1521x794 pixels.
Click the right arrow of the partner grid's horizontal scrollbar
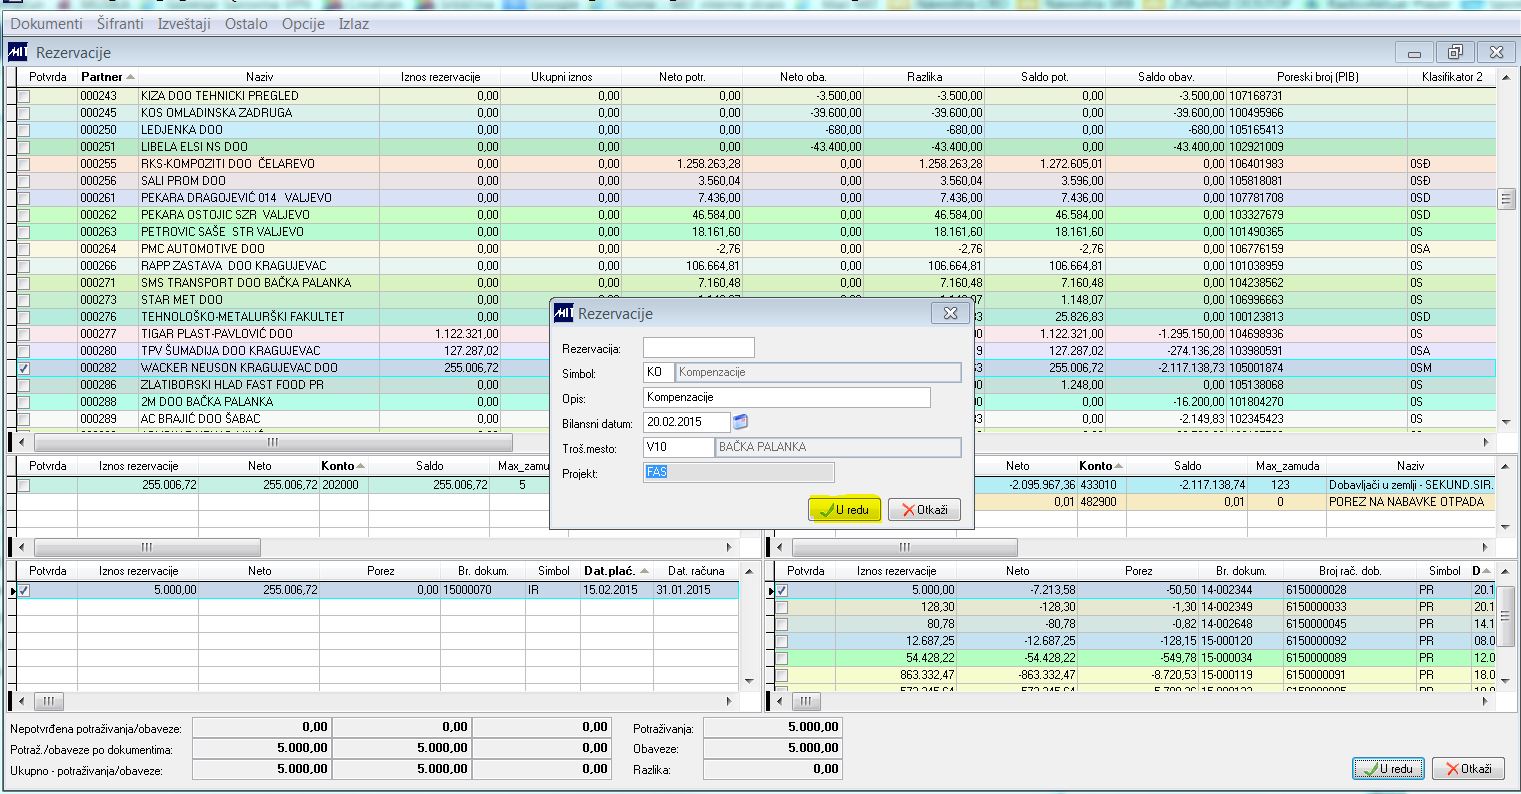click(1488, 441)
